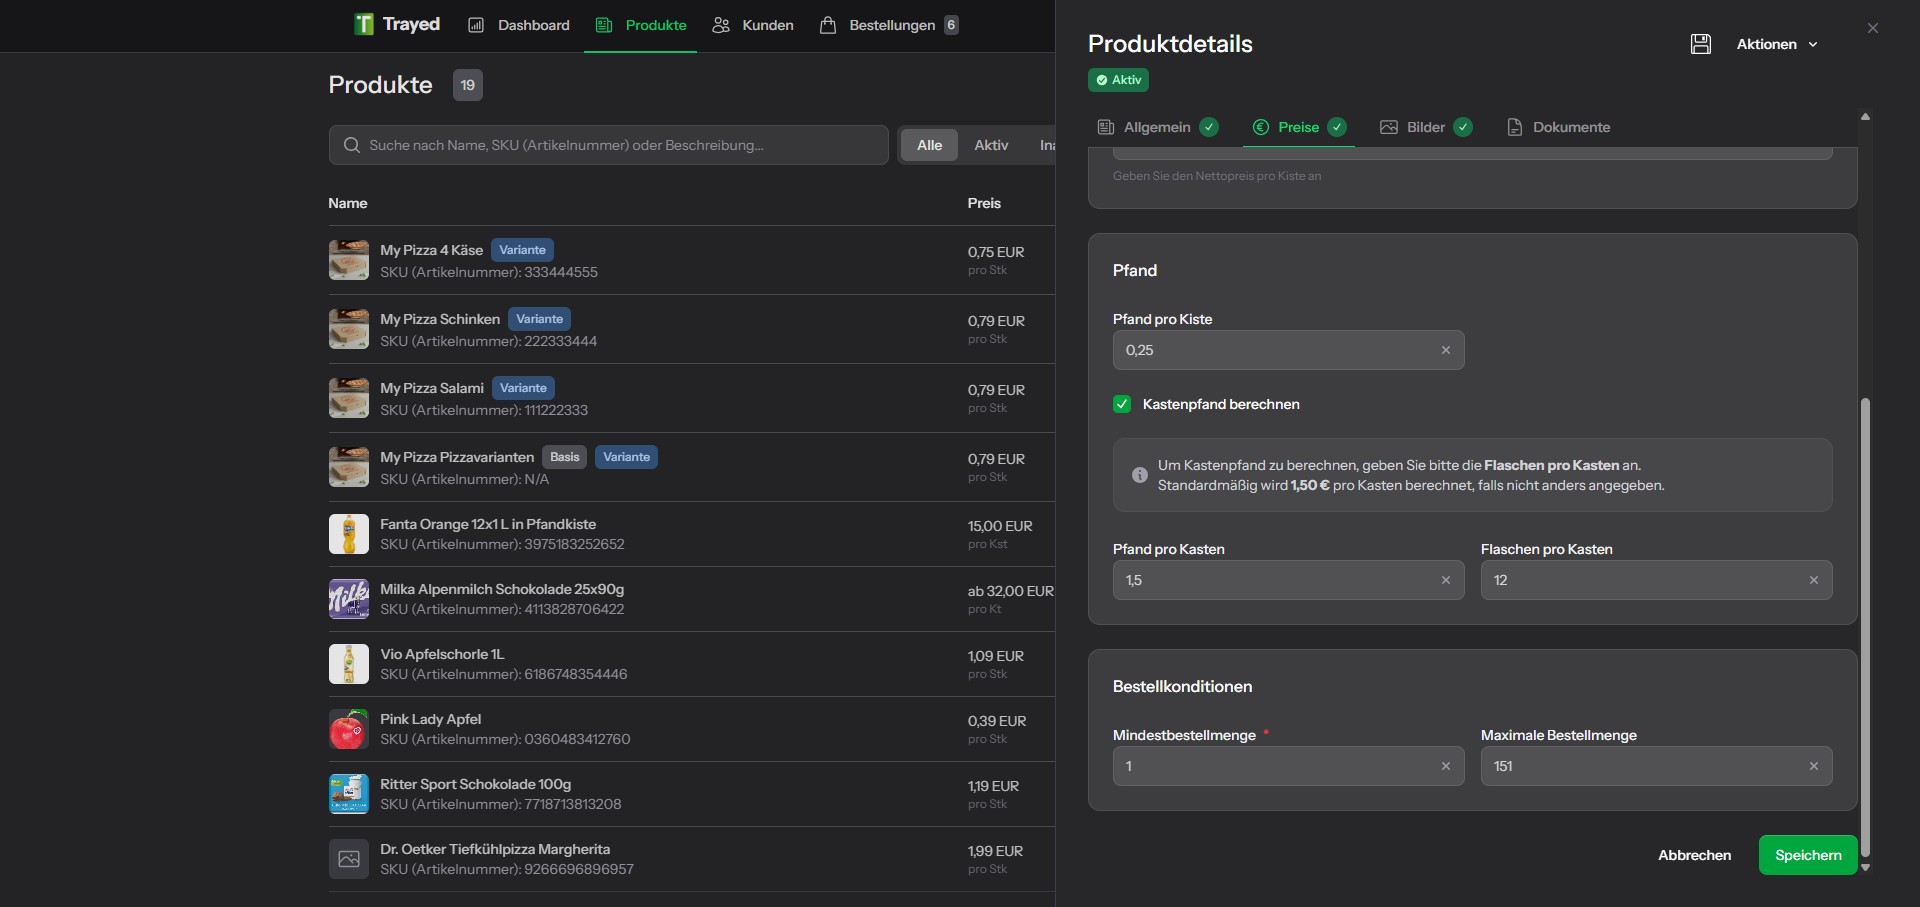Image resolution: width=1920 pixels, height=907 pixels.
Task: Clear the Pfand pro Kiste field with its X icon
Action: [x=1446, y=350]
